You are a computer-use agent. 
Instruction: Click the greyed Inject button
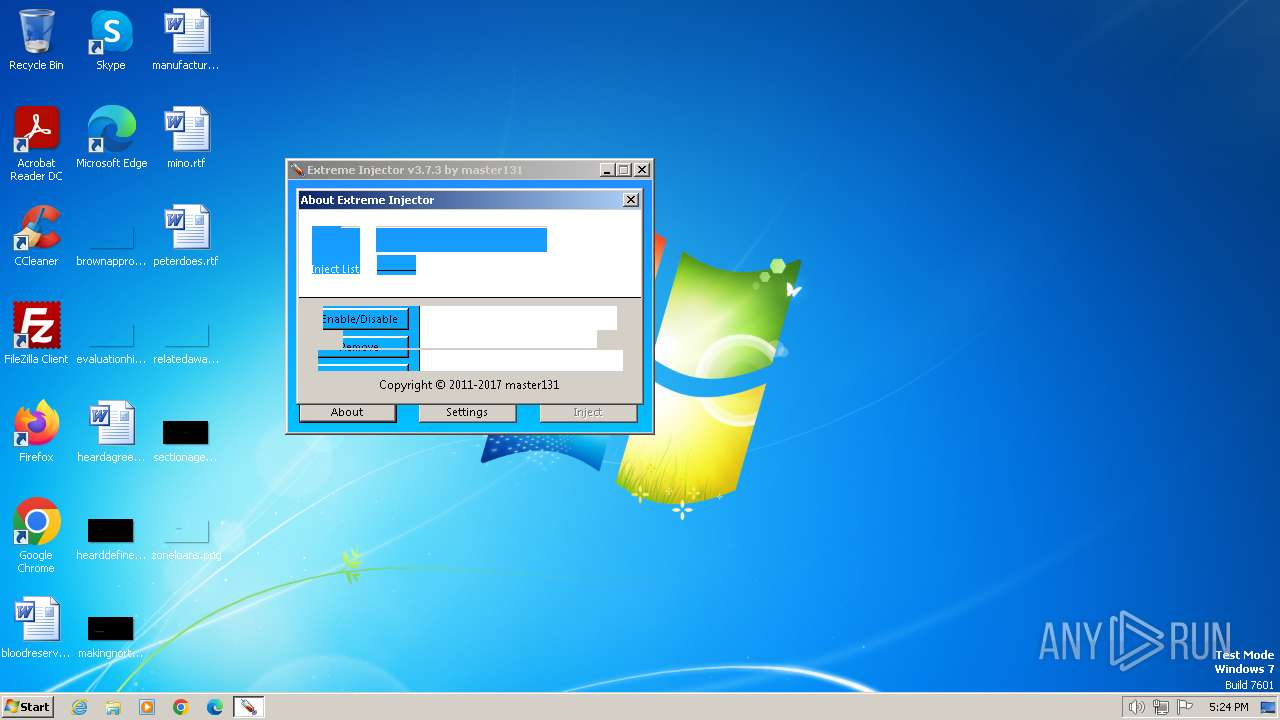coord(588,412)
